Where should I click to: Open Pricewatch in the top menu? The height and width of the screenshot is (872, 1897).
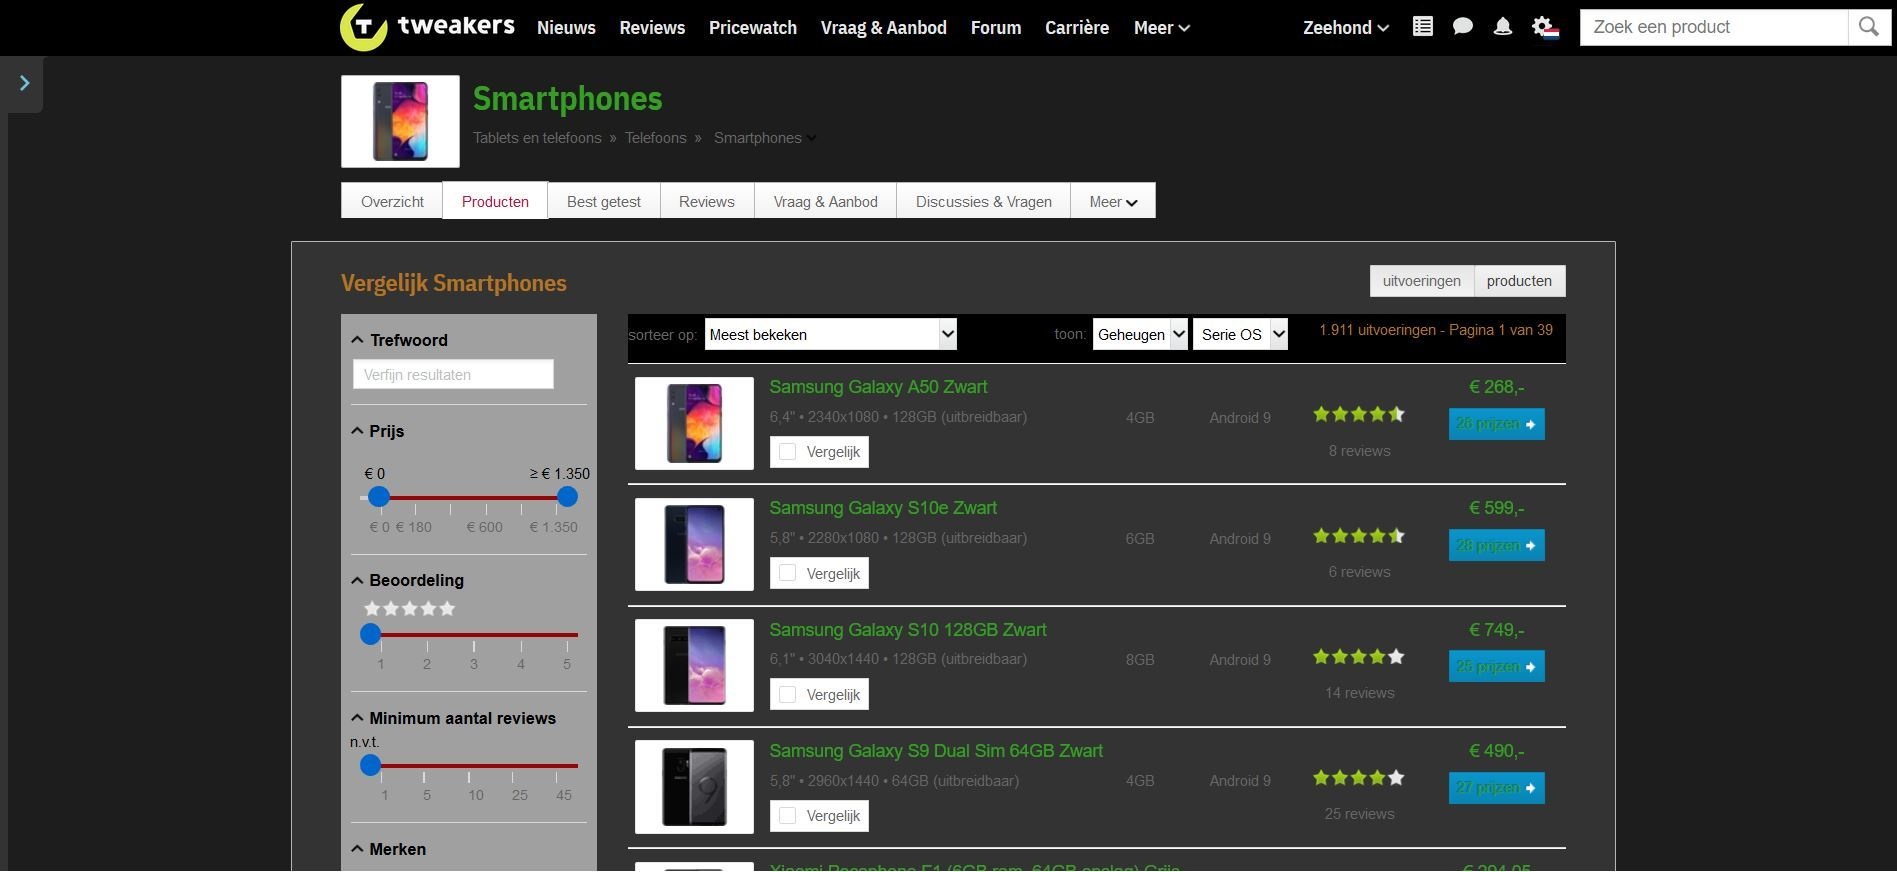click(753, 28)
